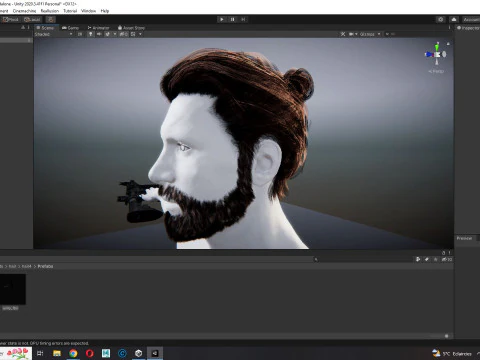
Task: Open the Window menu
Action: tap(88, 11)
